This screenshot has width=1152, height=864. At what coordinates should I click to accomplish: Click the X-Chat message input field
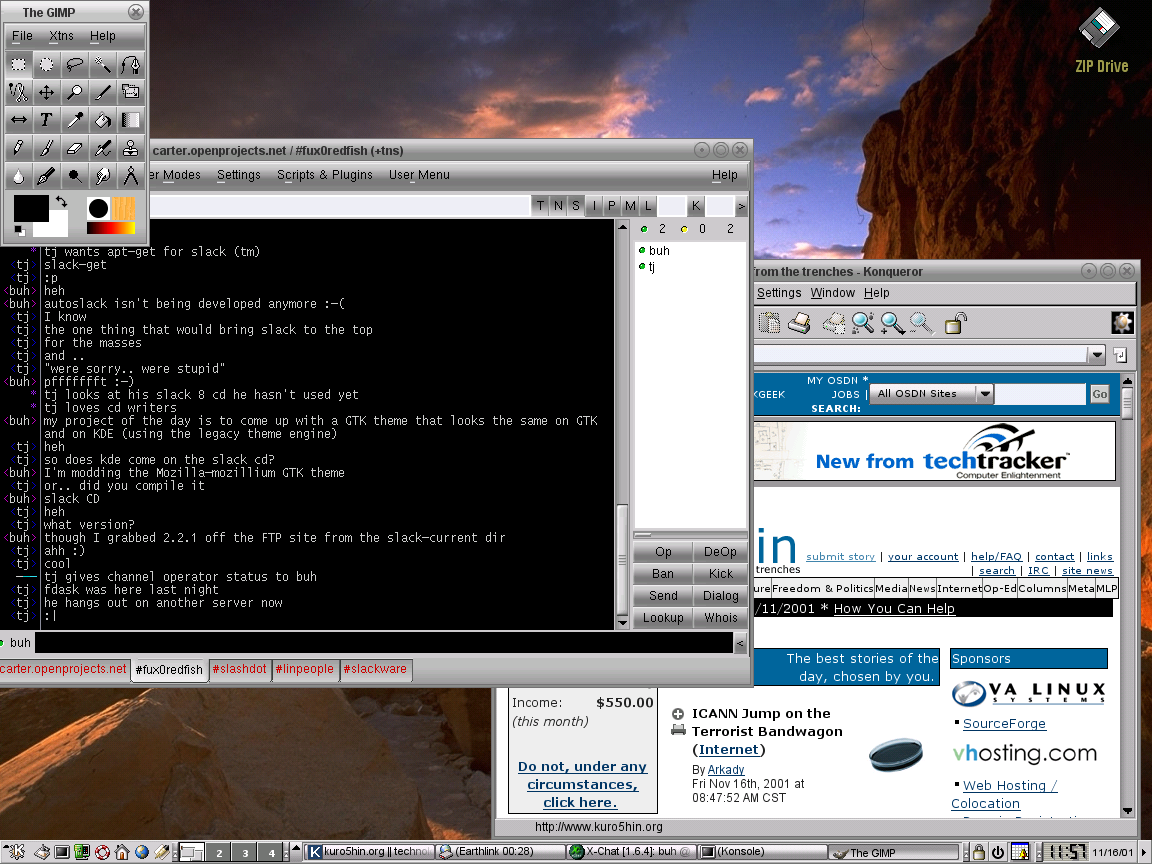tap(384, 643)
